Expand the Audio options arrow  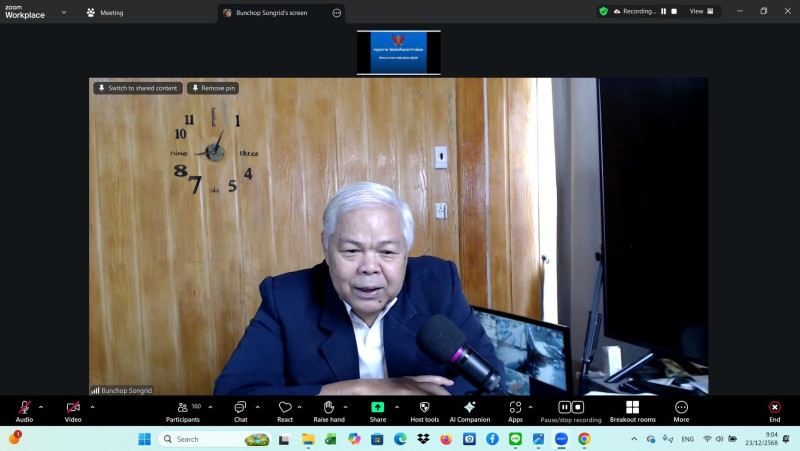(x=41, y=407)
